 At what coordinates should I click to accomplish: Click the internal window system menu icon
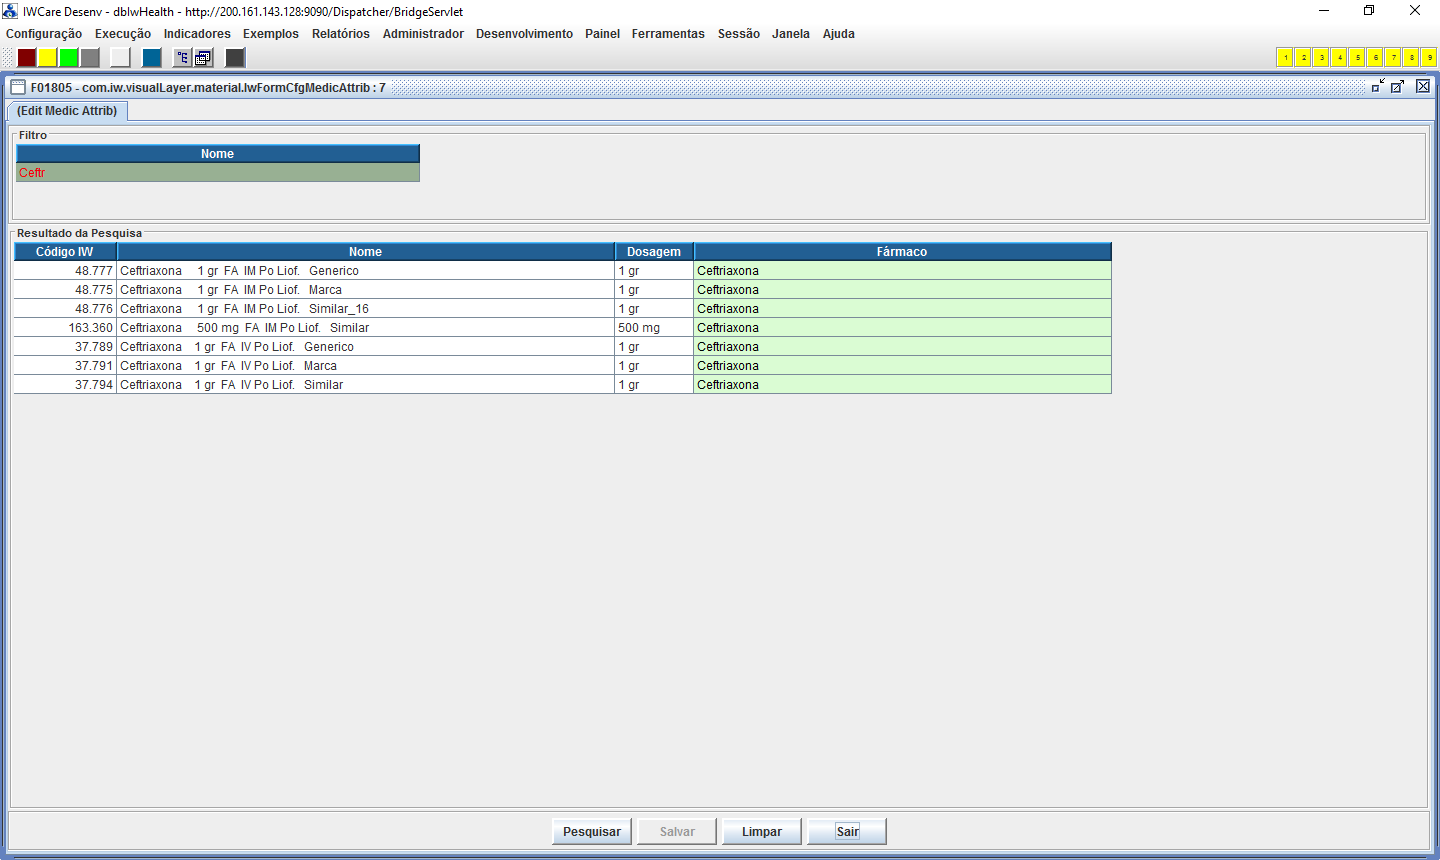18,88
